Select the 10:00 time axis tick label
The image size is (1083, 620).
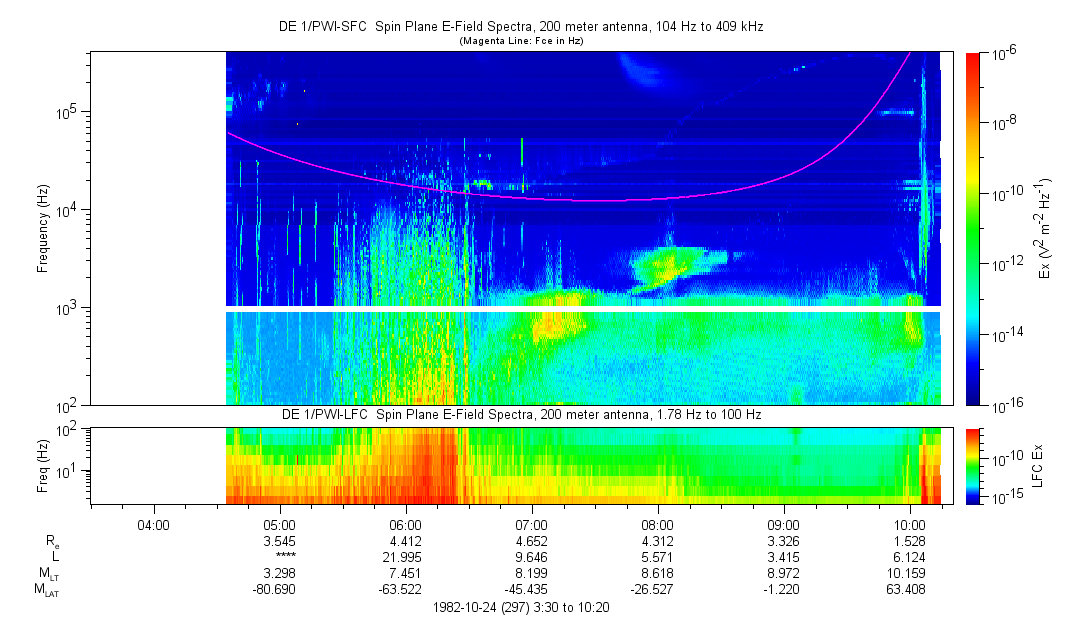pyautogui.click(x=909, y=524)
